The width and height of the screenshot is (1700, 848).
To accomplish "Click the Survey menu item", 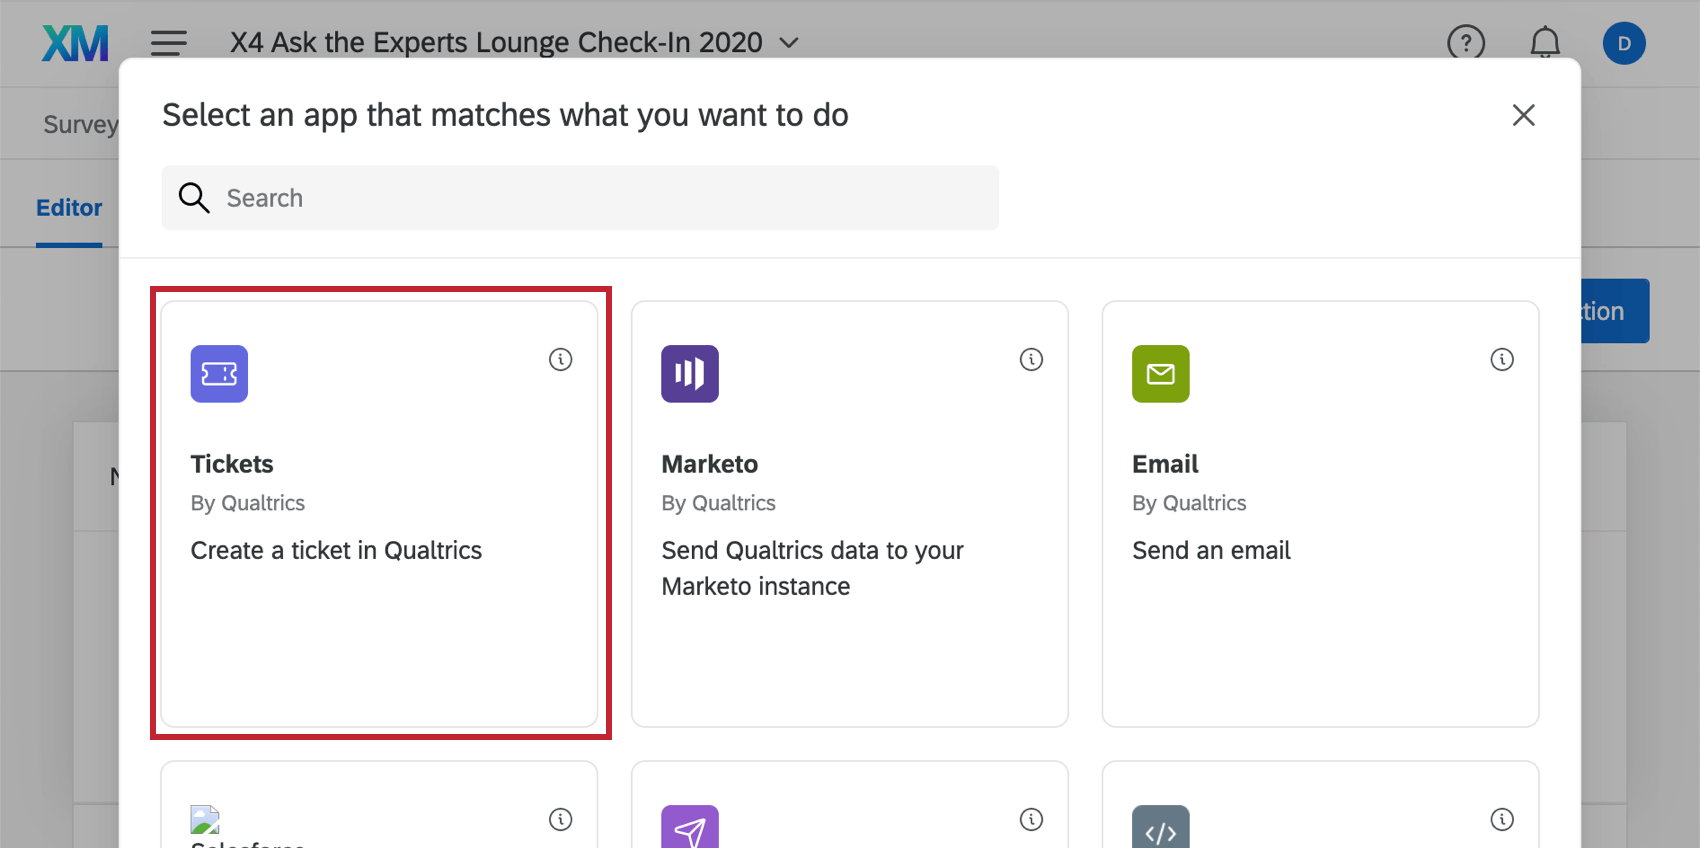I will 80,123.
